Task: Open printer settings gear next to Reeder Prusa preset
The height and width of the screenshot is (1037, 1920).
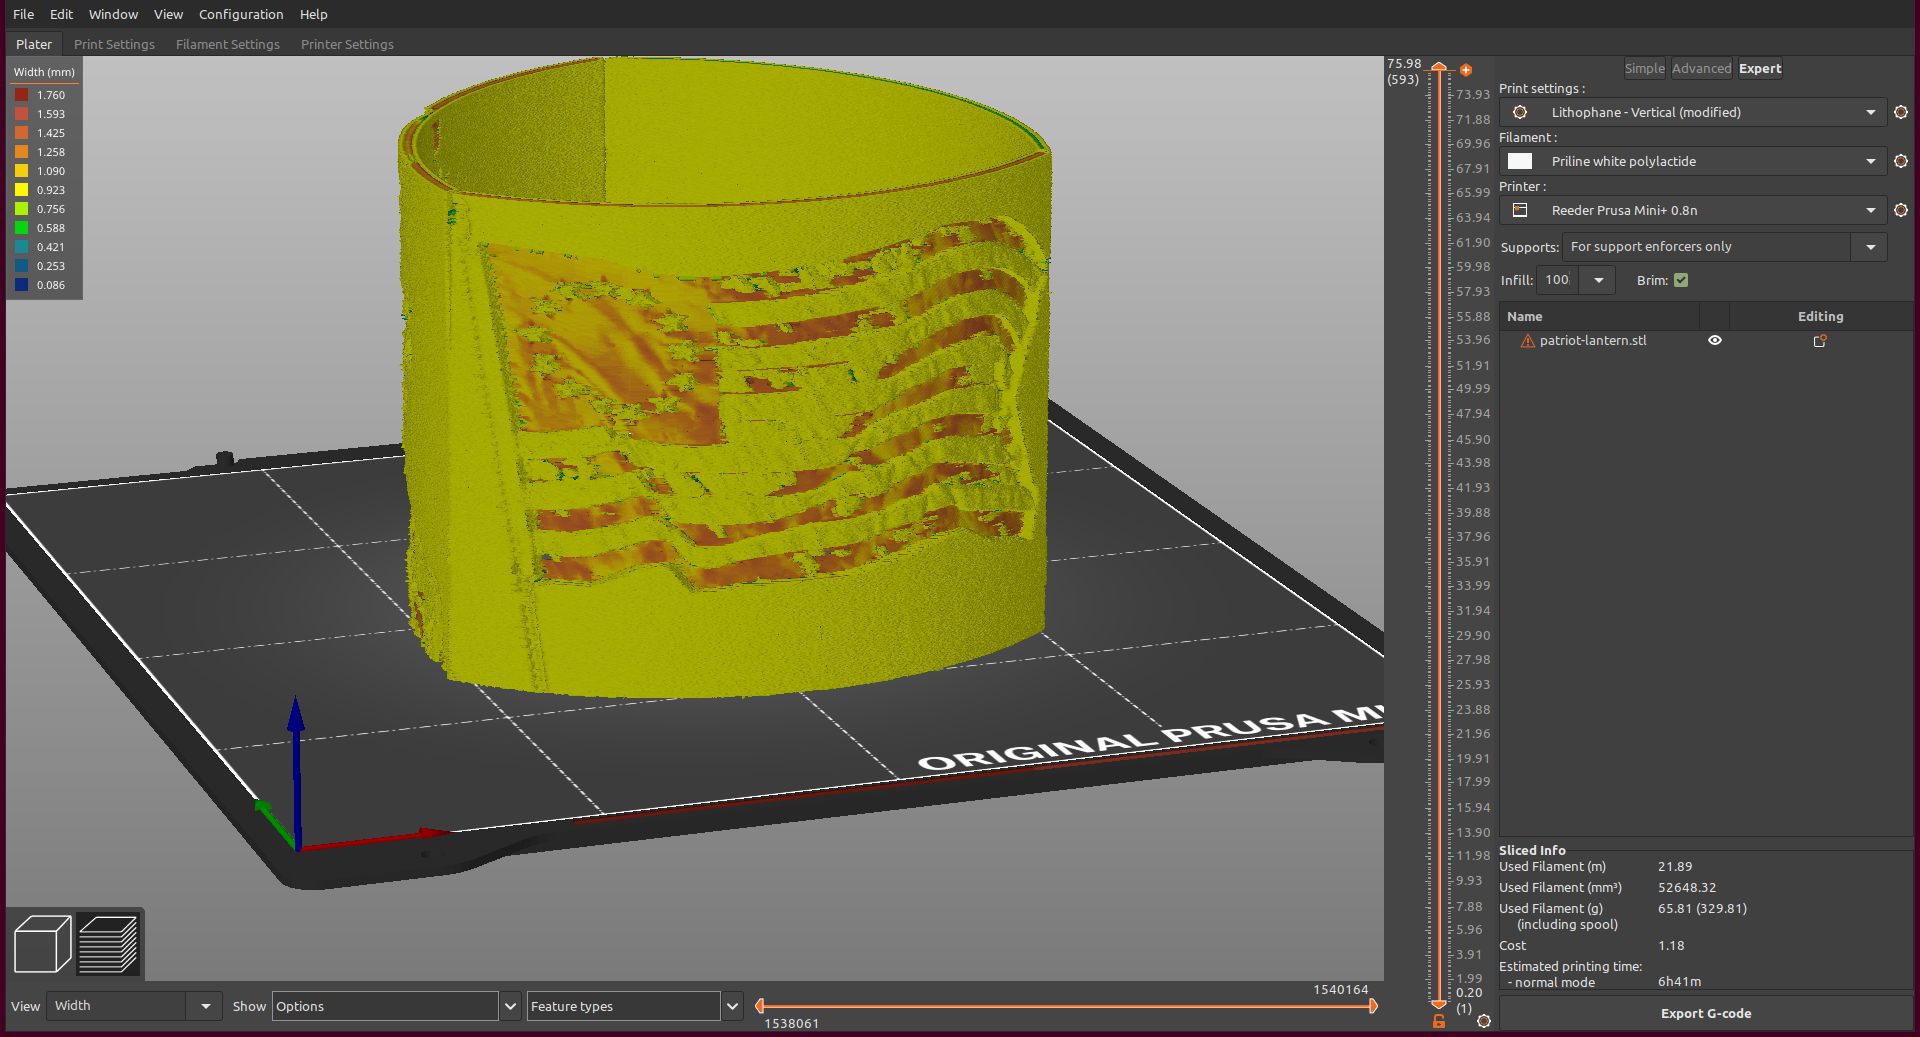Action: [x=1901, y=210]
